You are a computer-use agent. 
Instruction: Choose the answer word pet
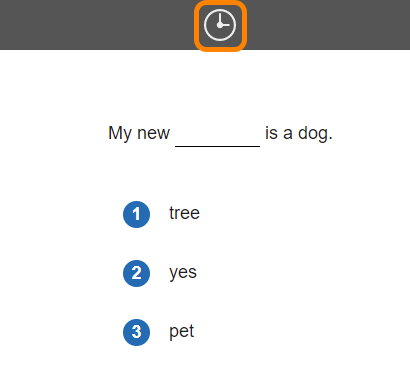[x=182, y=332]
